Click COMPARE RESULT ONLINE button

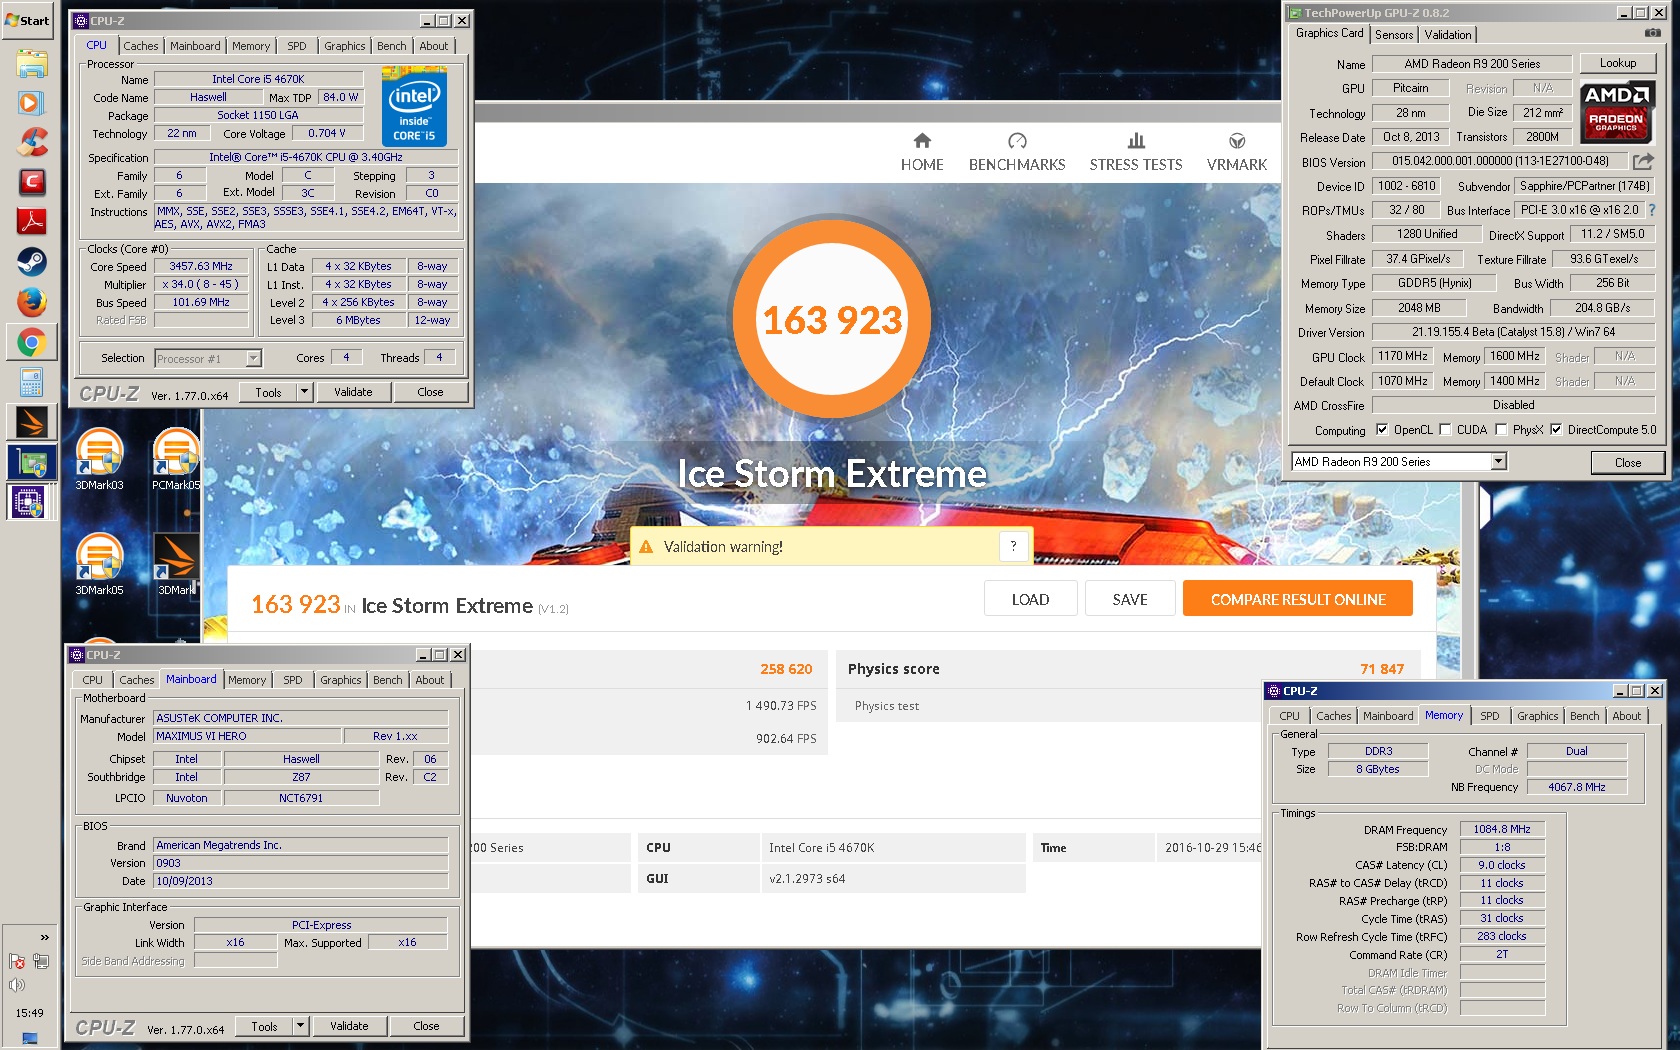click(1298, 599)
